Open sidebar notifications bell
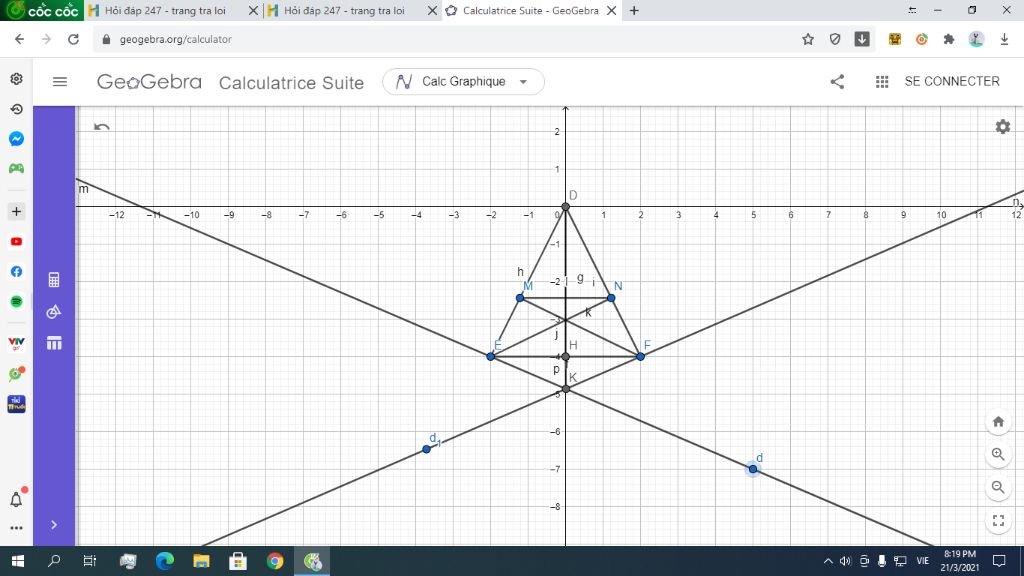This screenshot has height=576, width=1024. pyautogui.click(x=16, y=499)
